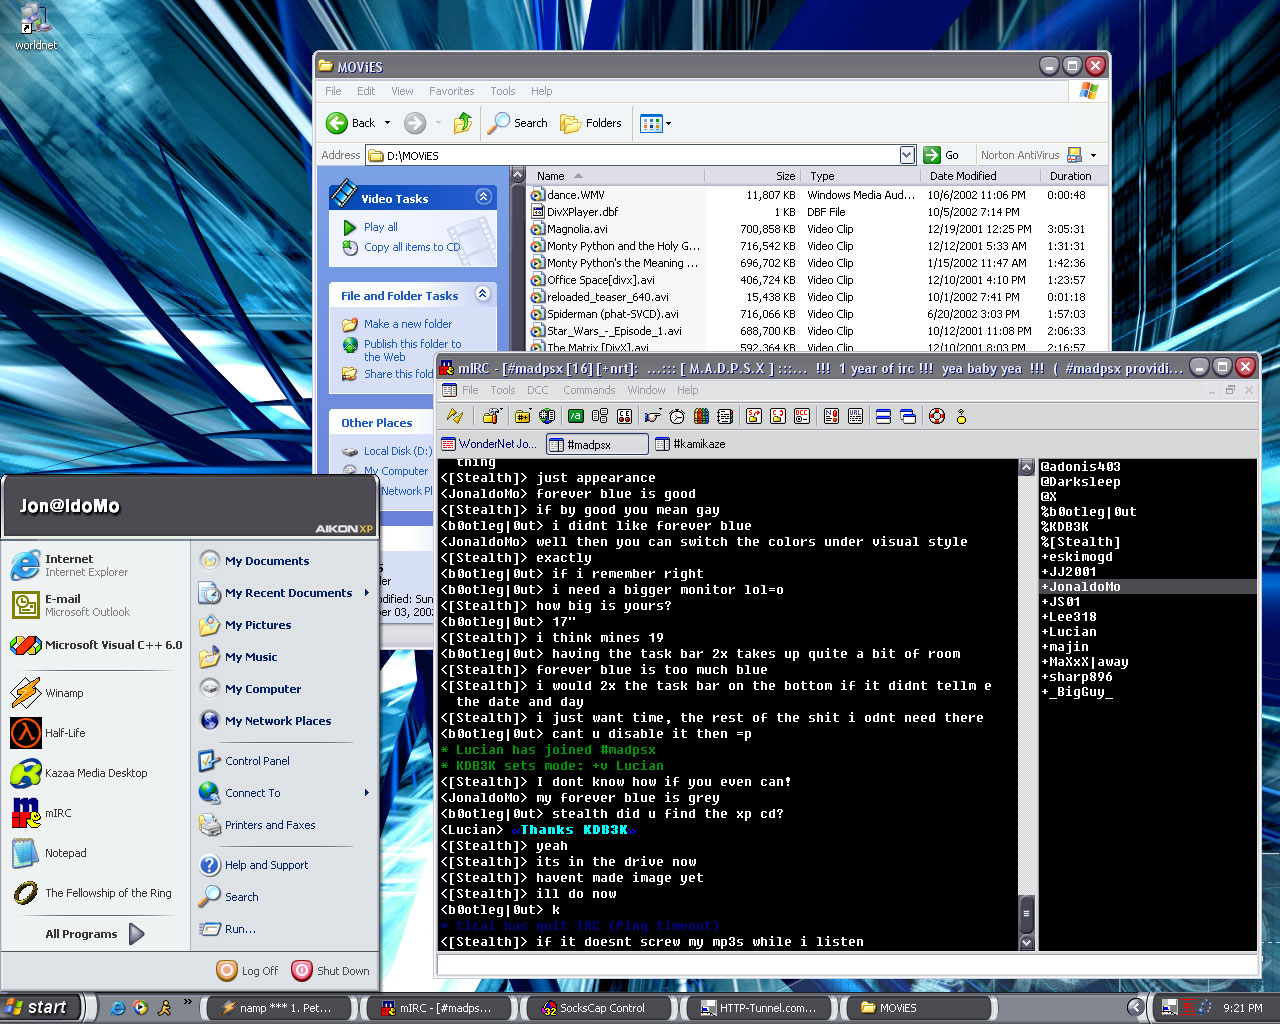Click the DCC Send file icon
This screenshot has height=1024, width=1280.
754,416
